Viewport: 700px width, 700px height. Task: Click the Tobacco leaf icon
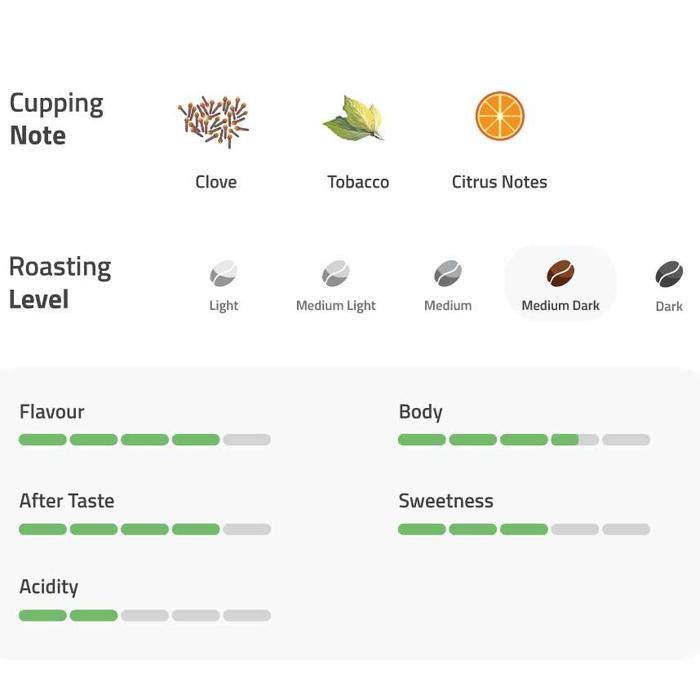[354, 119]
